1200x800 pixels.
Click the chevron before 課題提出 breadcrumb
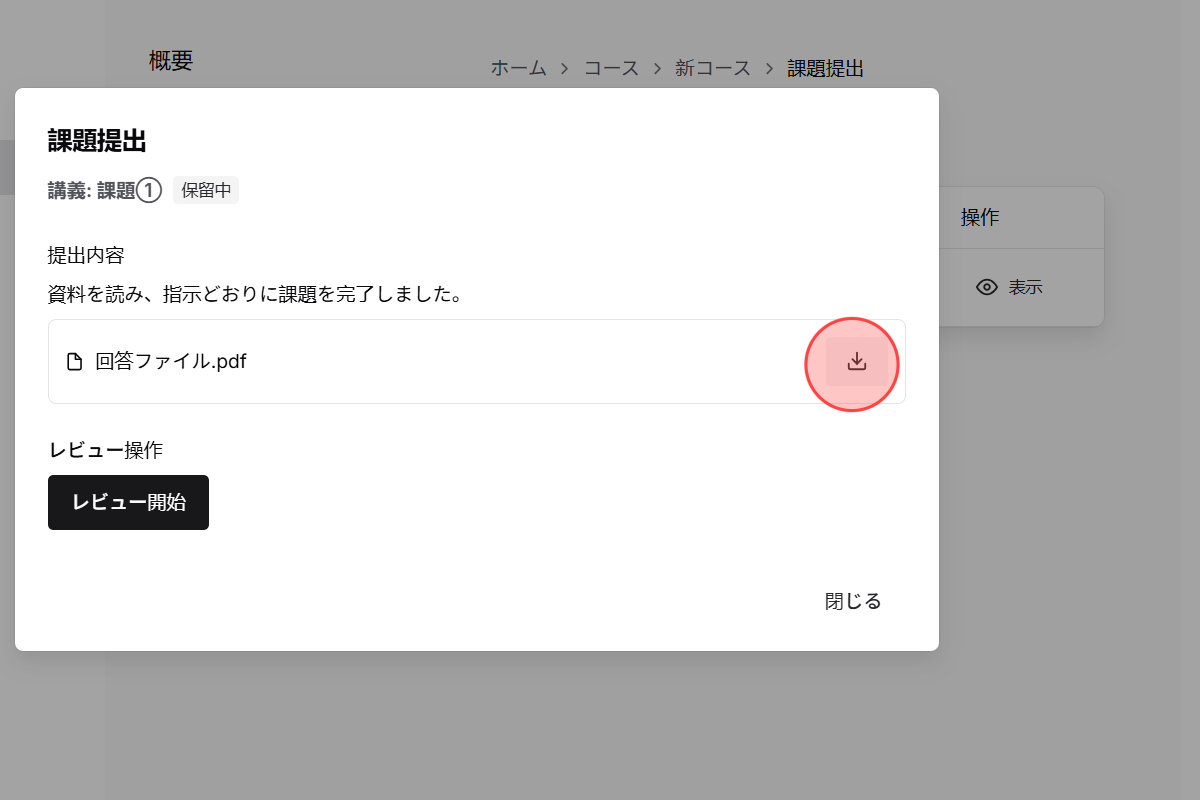click(x=772, y=68)
